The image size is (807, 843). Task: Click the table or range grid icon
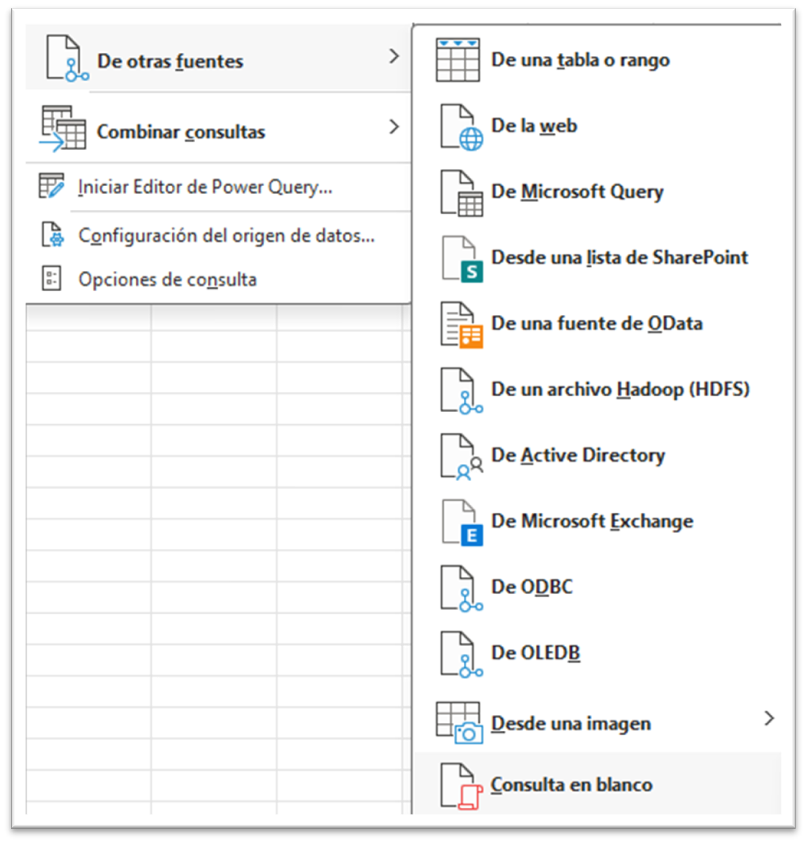click(458, 60)
